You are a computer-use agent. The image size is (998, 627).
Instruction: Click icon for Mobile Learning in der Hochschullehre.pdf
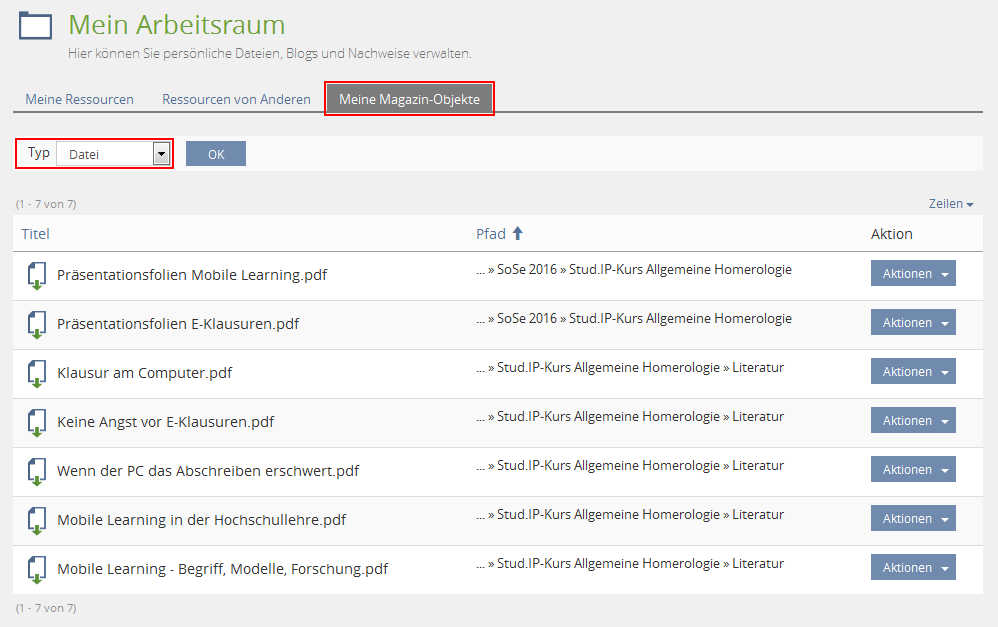coord(36,520)
